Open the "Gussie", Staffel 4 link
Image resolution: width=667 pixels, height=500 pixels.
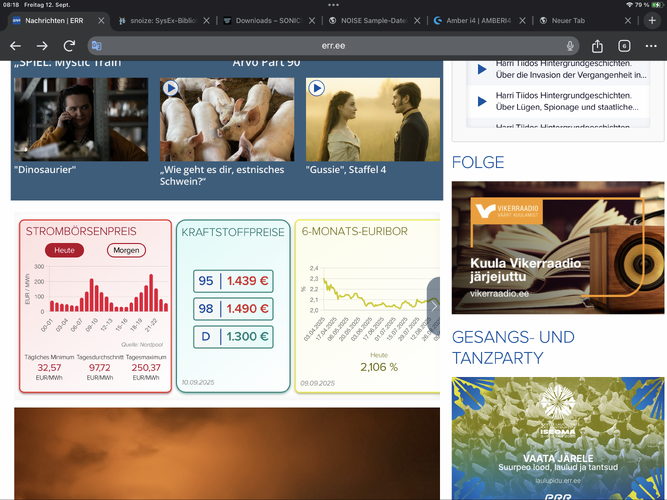pos(345,170)
